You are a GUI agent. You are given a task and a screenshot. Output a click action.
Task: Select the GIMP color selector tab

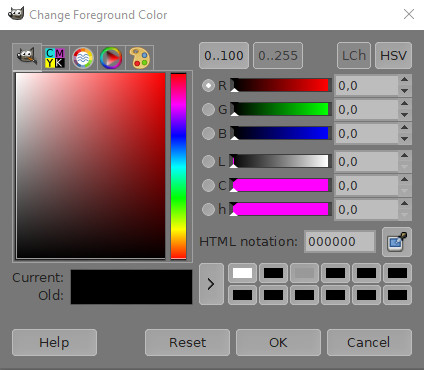point(27,57)
